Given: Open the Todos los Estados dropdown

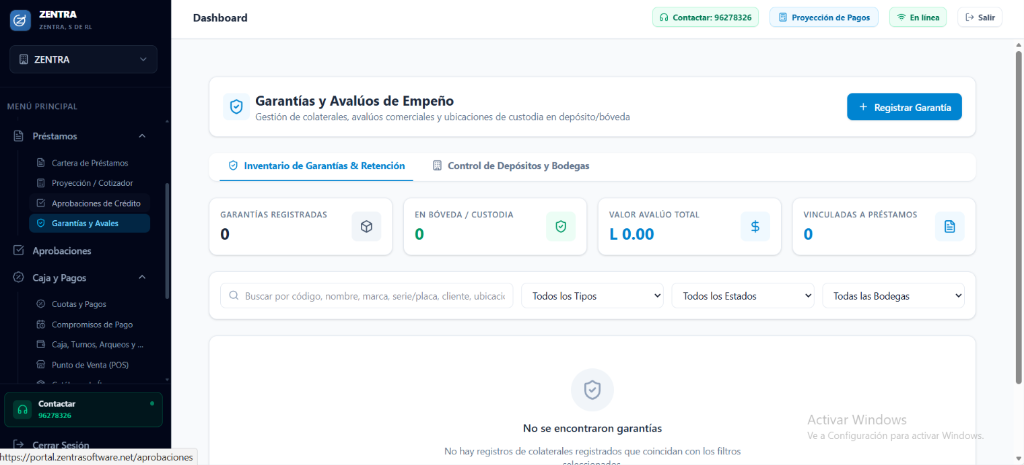Looking at the screenshot, I should [743, 296].
